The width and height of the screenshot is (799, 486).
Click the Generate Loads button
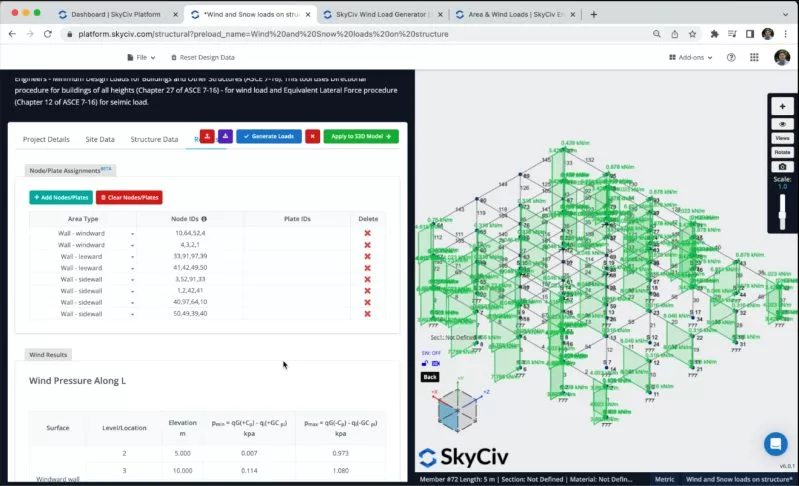(269, 137)
